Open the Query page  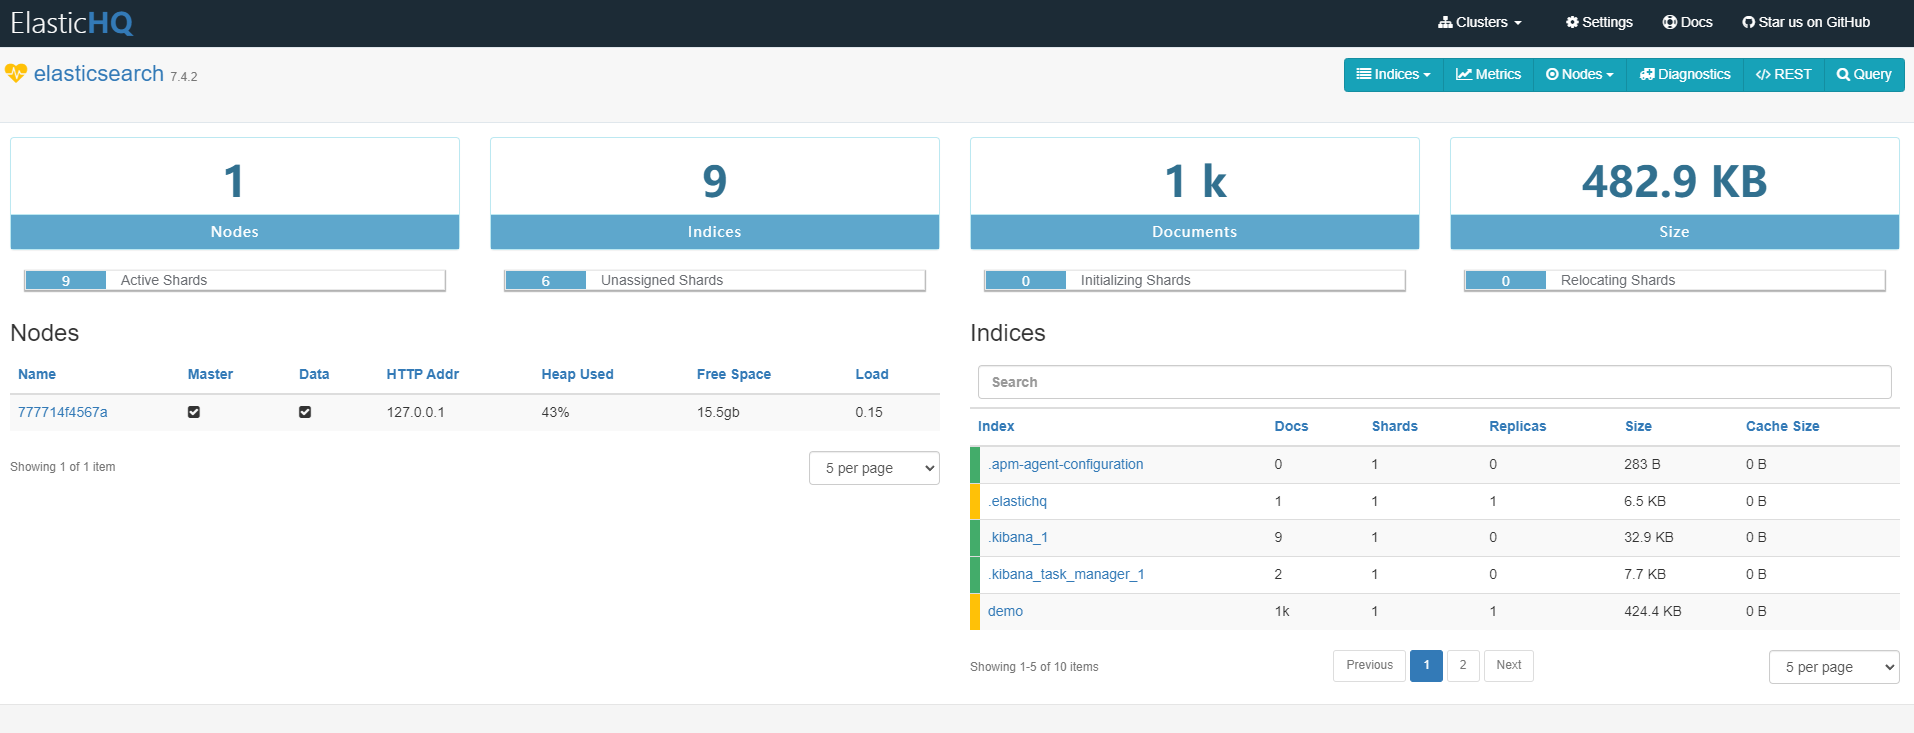(1864, 74)
